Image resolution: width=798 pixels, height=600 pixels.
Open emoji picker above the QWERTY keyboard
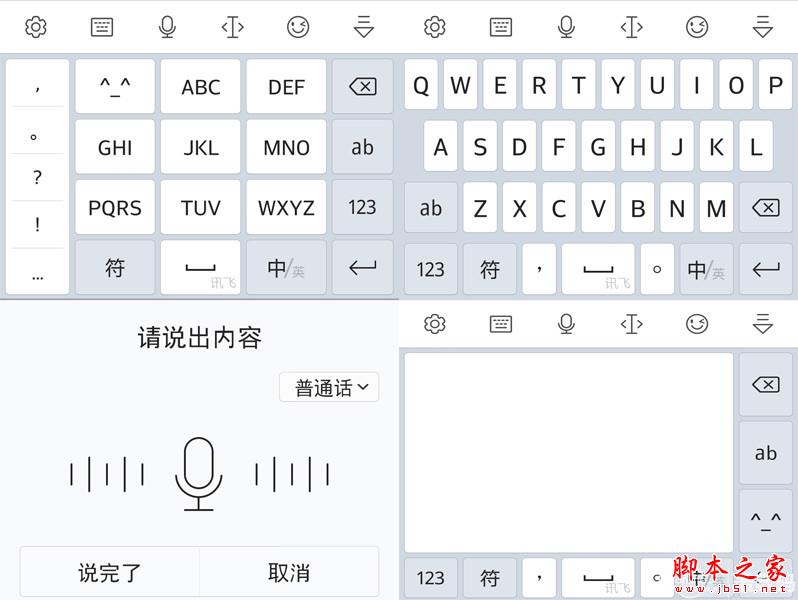coord(697,27)
